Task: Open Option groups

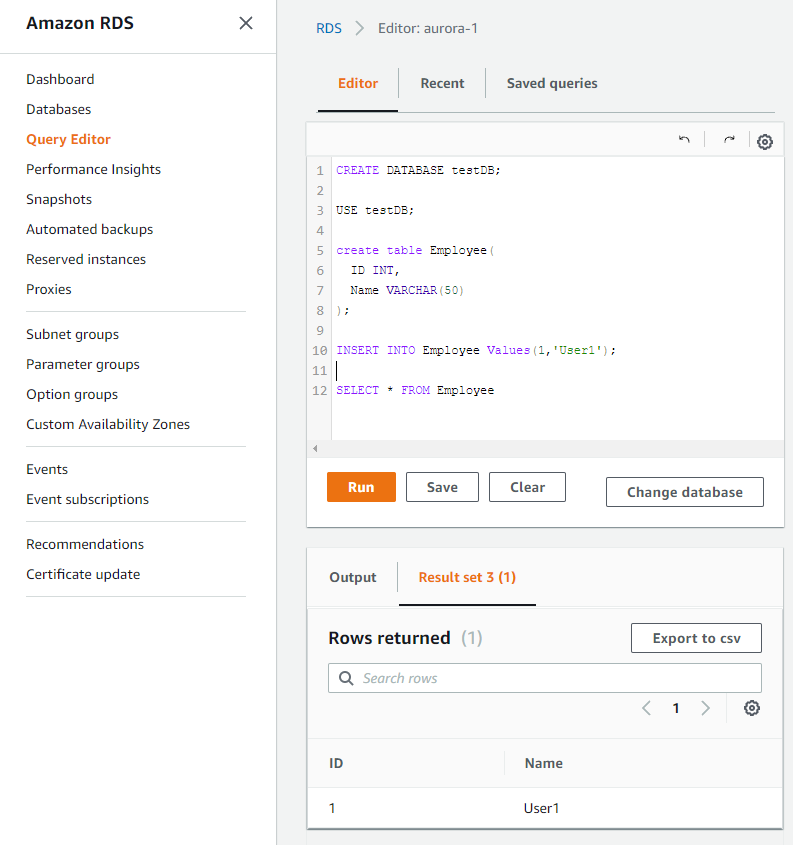Action: click(x=72, y=394)
